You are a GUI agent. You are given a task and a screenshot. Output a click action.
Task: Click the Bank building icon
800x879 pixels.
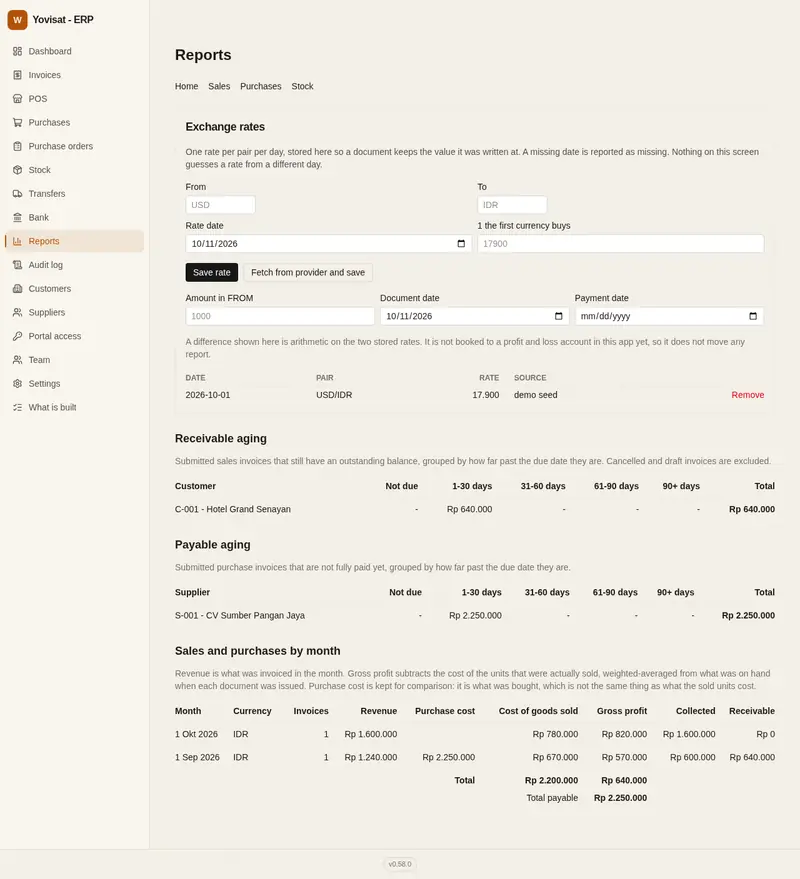click(17, 218)
